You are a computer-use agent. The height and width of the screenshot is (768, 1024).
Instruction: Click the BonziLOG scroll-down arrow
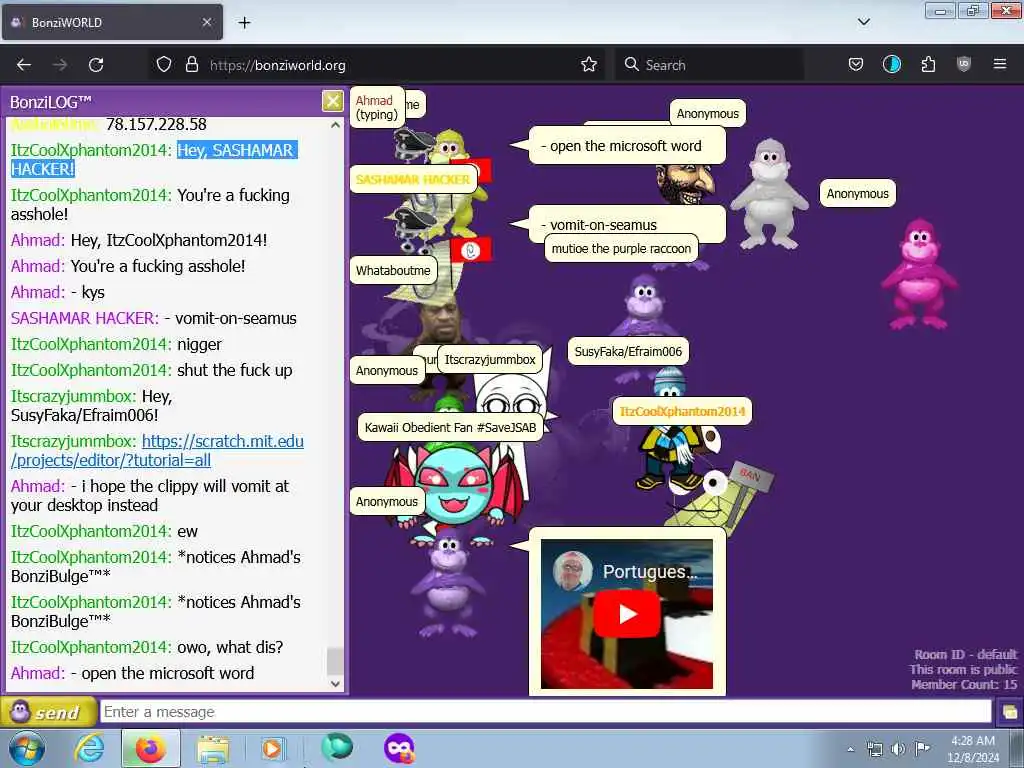(336, 683)
